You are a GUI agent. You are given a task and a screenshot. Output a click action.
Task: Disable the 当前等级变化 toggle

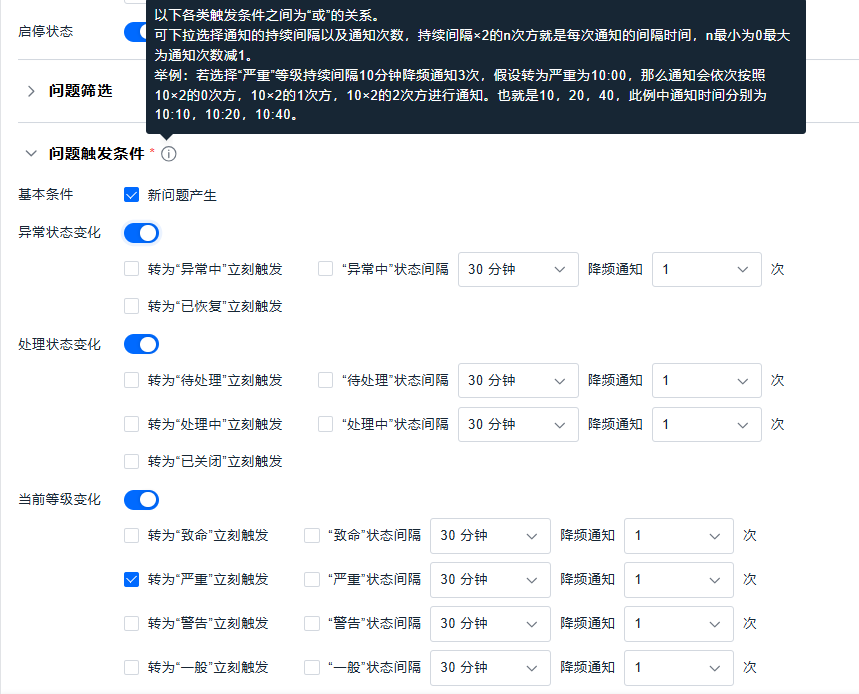[x=141, y=499]
